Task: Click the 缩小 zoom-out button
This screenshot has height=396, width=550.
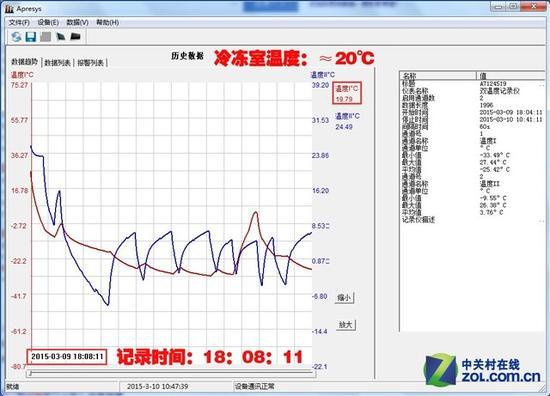Action: click(344, 298)
